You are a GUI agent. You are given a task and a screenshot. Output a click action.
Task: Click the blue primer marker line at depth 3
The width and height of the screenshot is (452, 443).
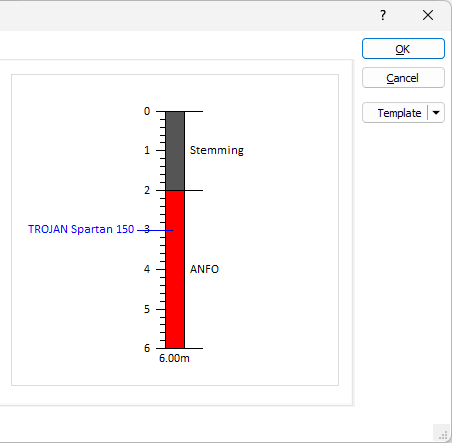(x=155, y=230)
